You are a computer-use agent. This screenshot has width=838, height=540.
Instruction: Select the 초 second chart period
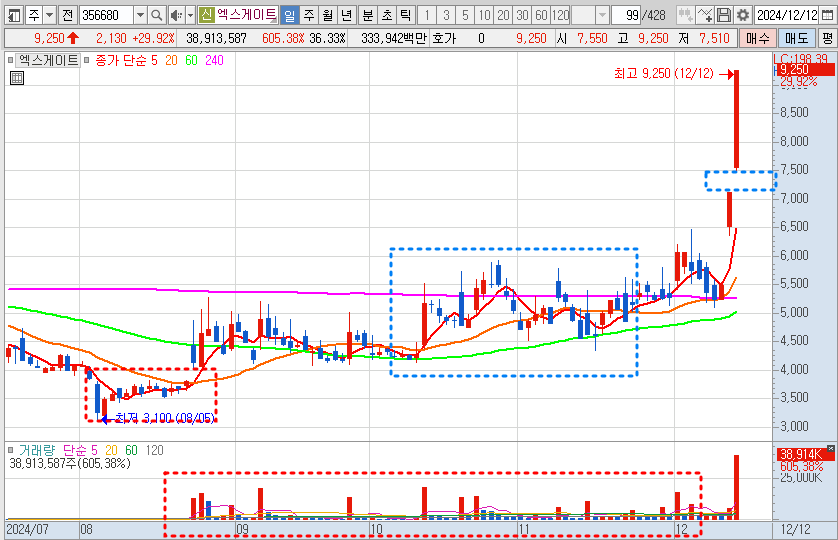pyautogui.click(x=387, y=15)
